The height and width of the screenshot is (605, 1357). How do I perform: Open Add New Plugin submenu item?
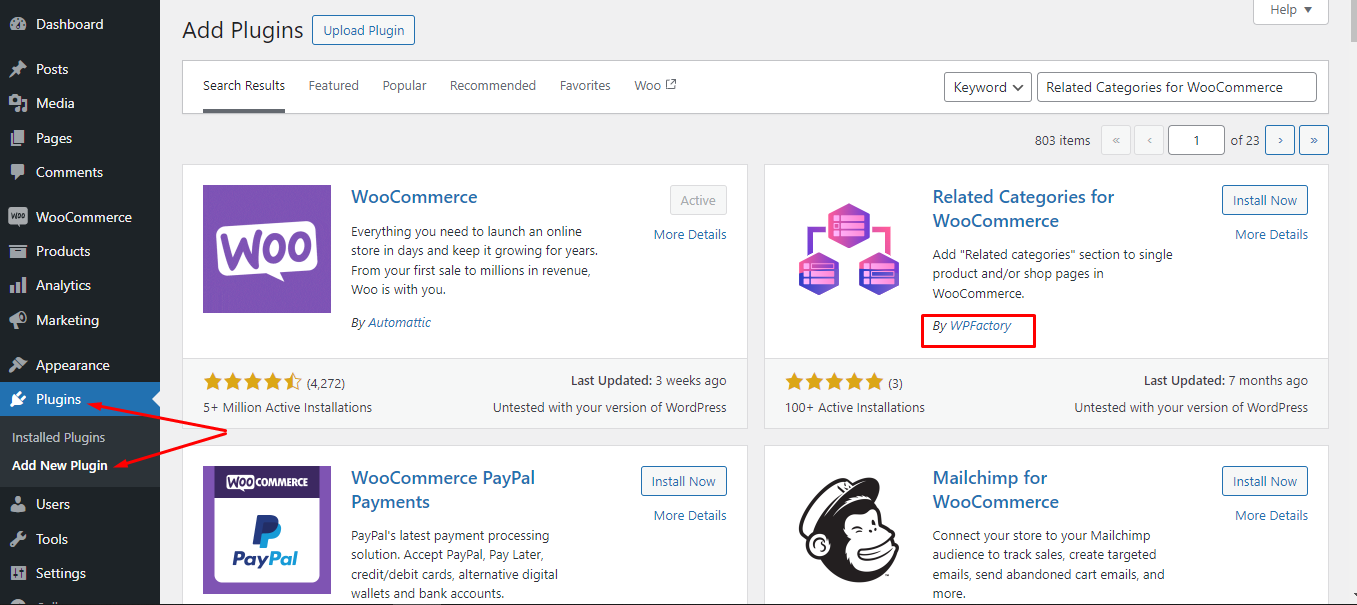60,465
